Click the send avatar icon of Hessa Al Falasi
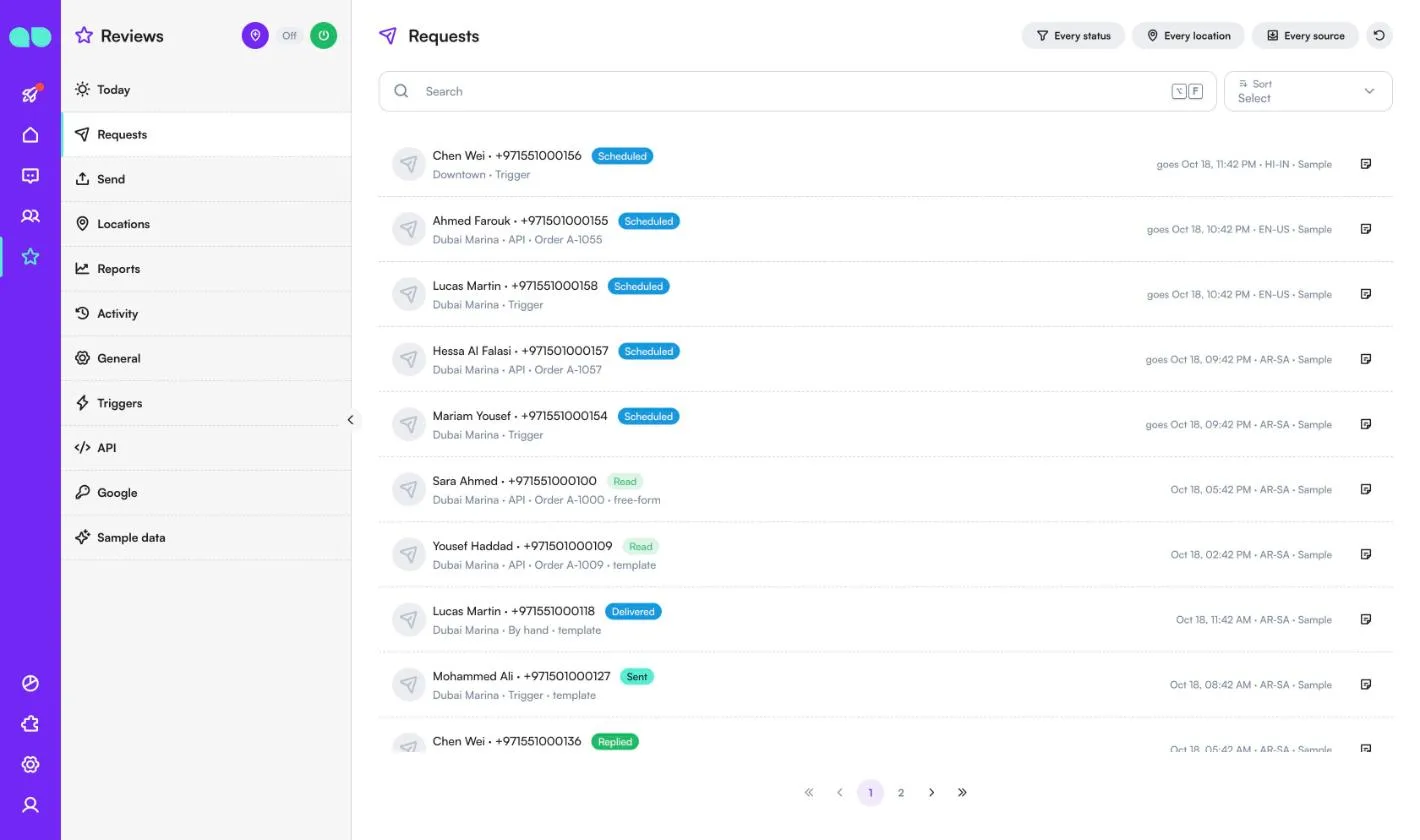The width and height of the screenshot is (1420, 840). click(x=408, y=359)
